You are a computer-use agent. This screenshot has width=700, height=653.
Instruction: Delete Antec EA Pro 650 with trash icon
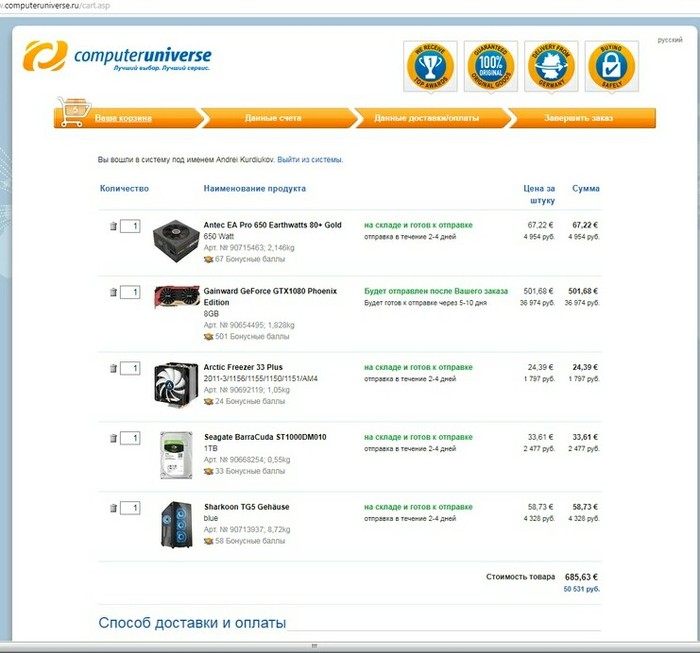pyautogui.click(x=112, y=226)
